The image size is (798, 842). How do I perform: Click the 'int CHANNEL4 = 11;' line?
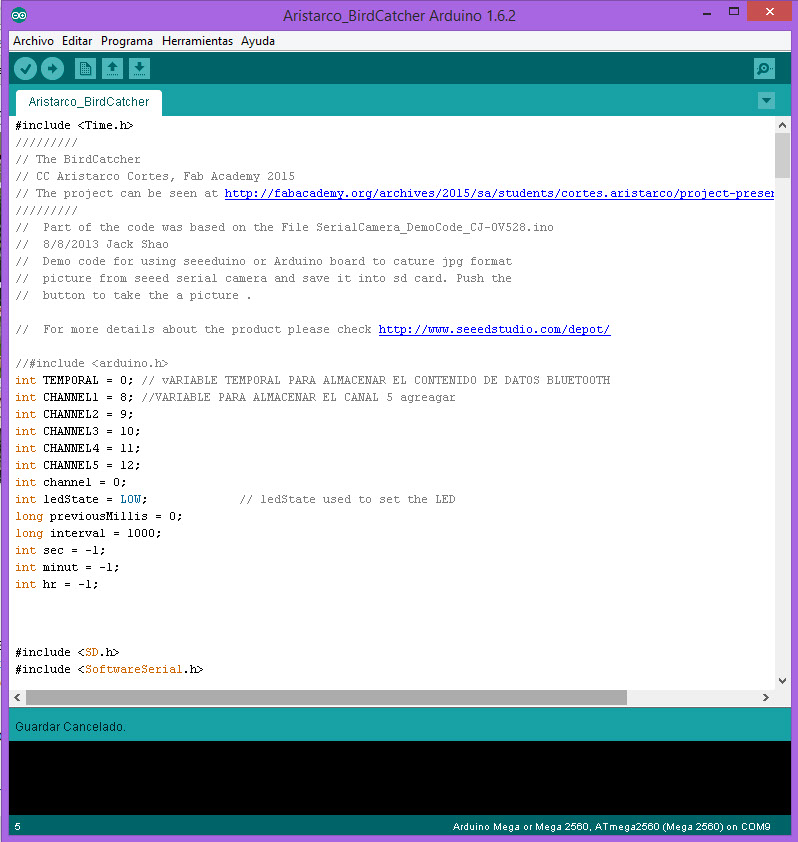78,448
